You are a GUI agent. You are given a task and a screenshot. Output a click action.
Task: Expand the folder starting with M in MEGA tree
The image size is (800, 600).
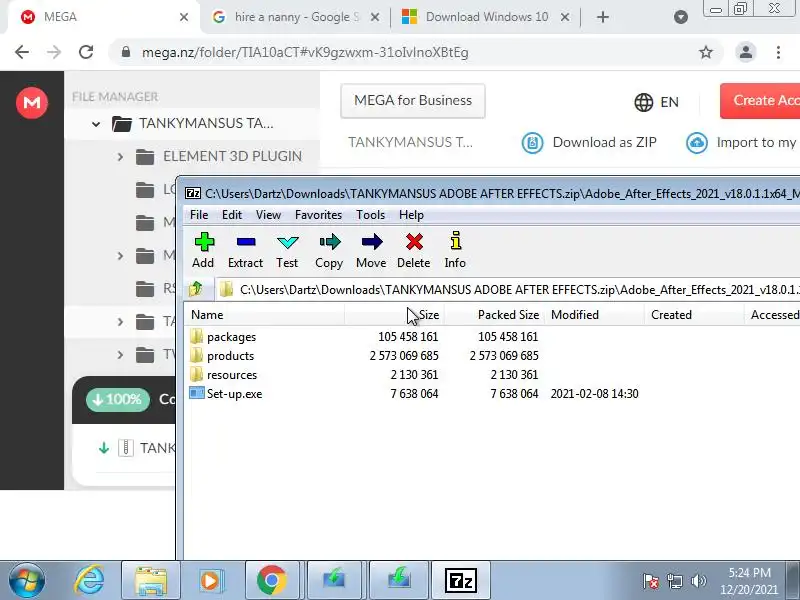tap(120, 255)
